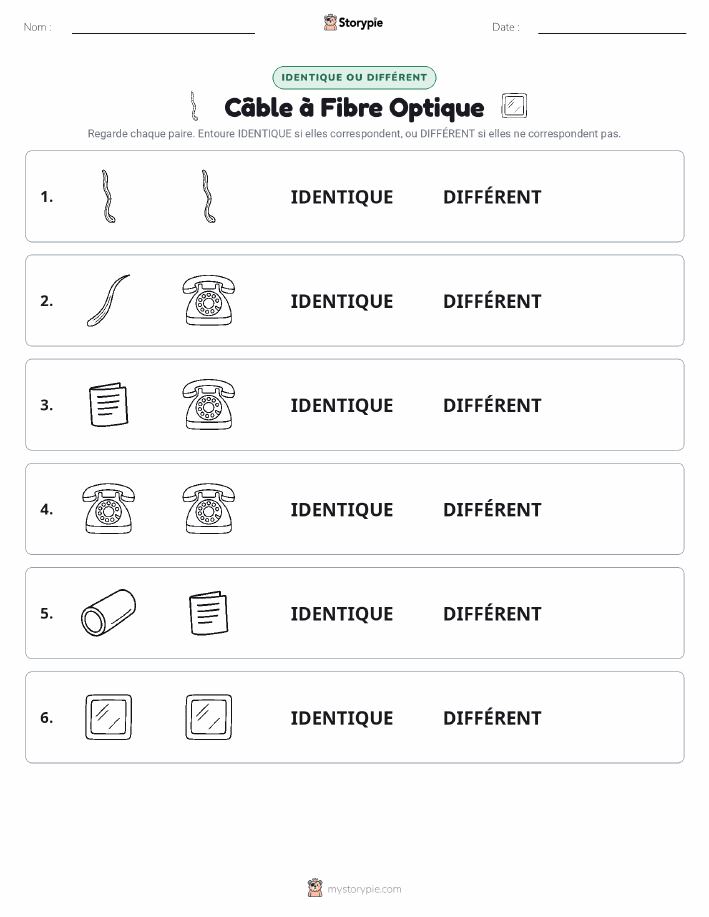
Task: Select DIFFÉRENT for row 5
Action: (x=492, y=613)
